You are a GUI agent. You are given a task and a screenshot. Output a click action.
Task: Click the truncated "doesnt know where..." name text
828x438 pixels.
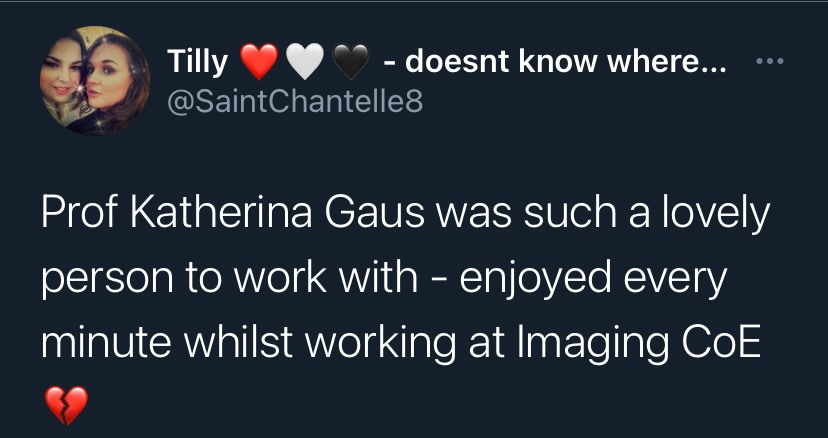click(566, 64)
